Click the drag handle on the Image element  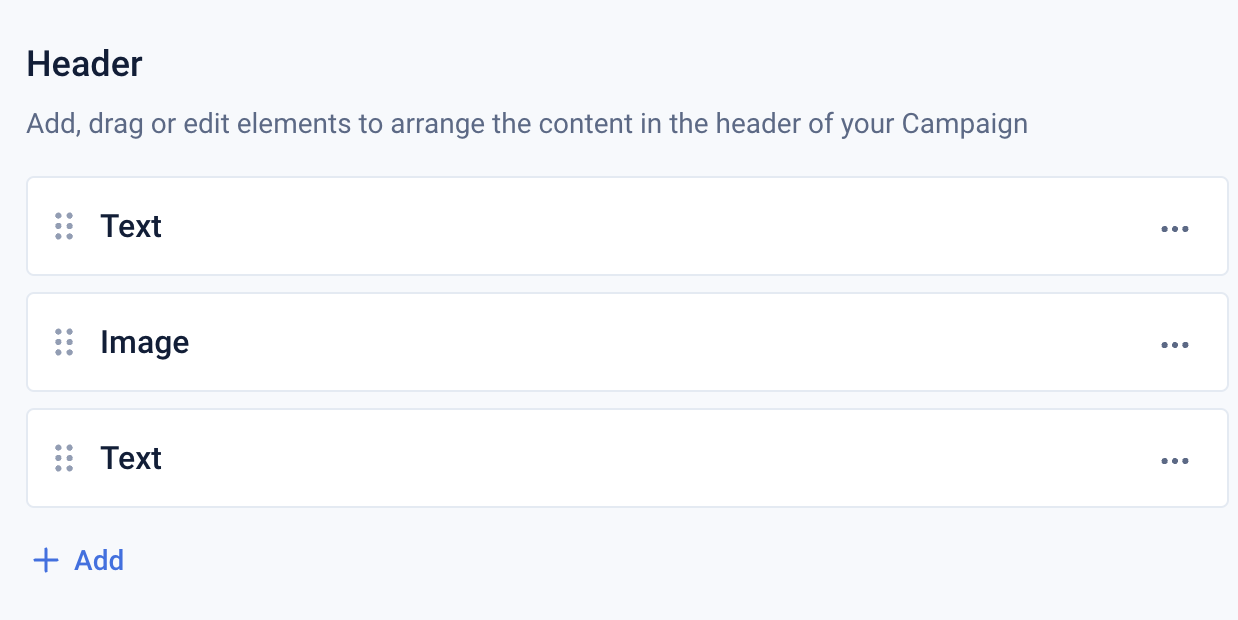(x=64, y=342)
